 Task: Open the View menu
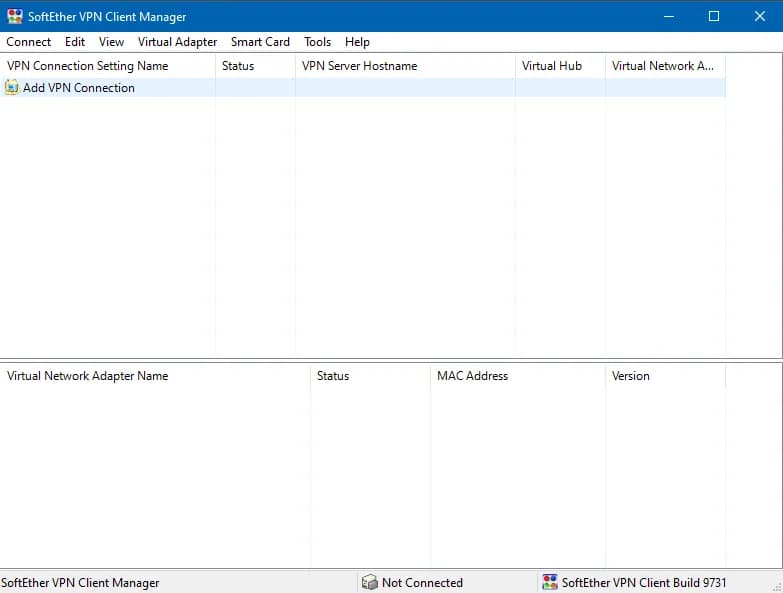pyautogui.click(x=111, y=42)
